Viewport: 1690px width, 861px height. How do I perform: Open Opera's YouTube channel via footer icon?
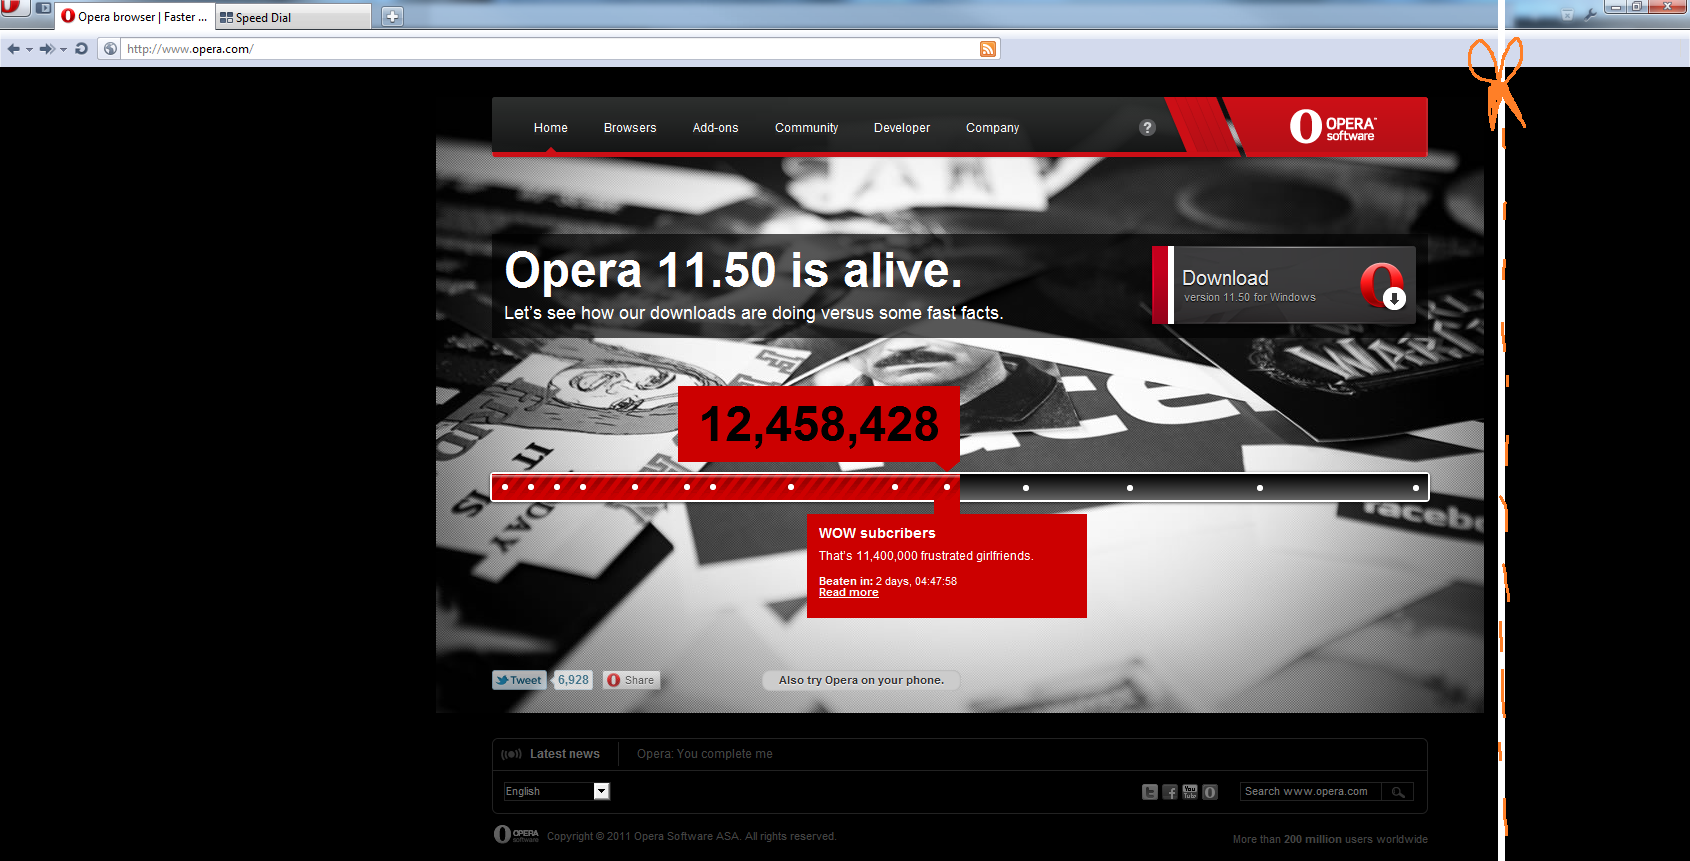[1190, 792]
